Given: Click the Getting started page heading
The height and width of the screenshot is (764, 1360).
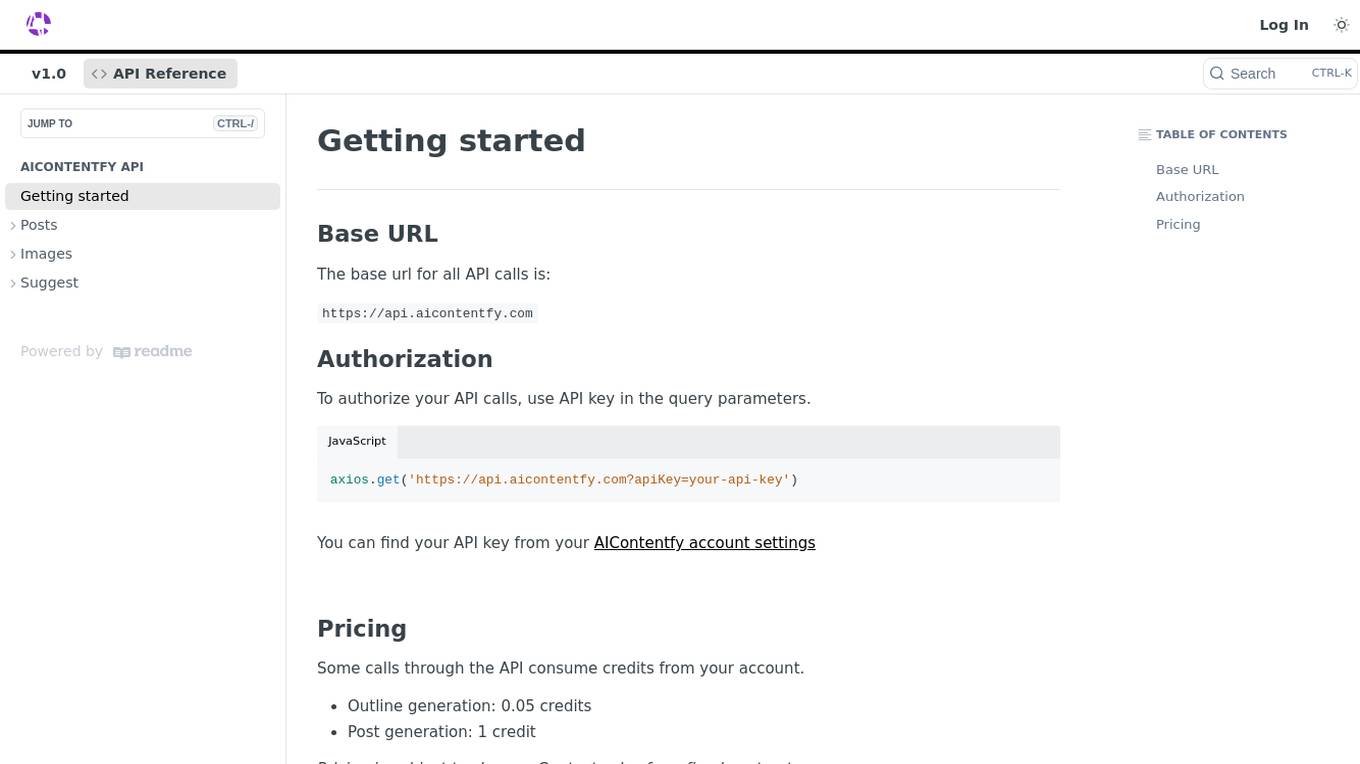Looking at the screenshot, I should [451, 141].
